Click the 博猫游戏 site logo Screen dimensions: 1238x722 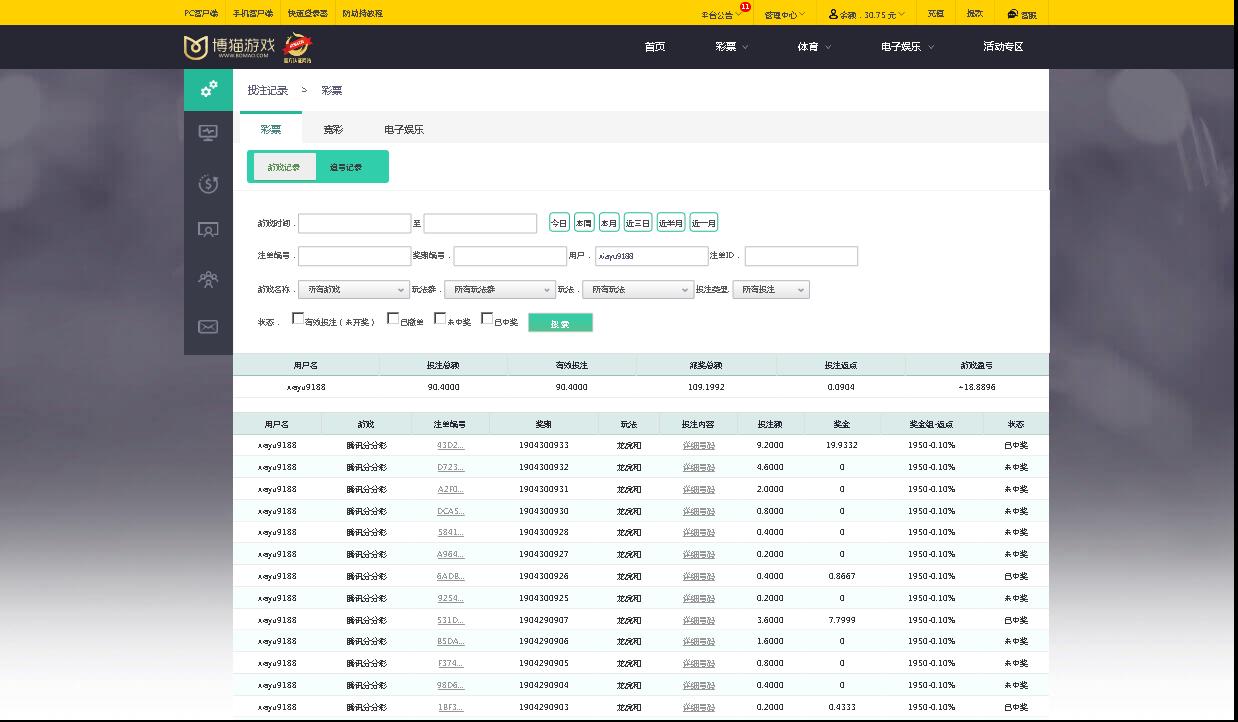coord(230,47)
